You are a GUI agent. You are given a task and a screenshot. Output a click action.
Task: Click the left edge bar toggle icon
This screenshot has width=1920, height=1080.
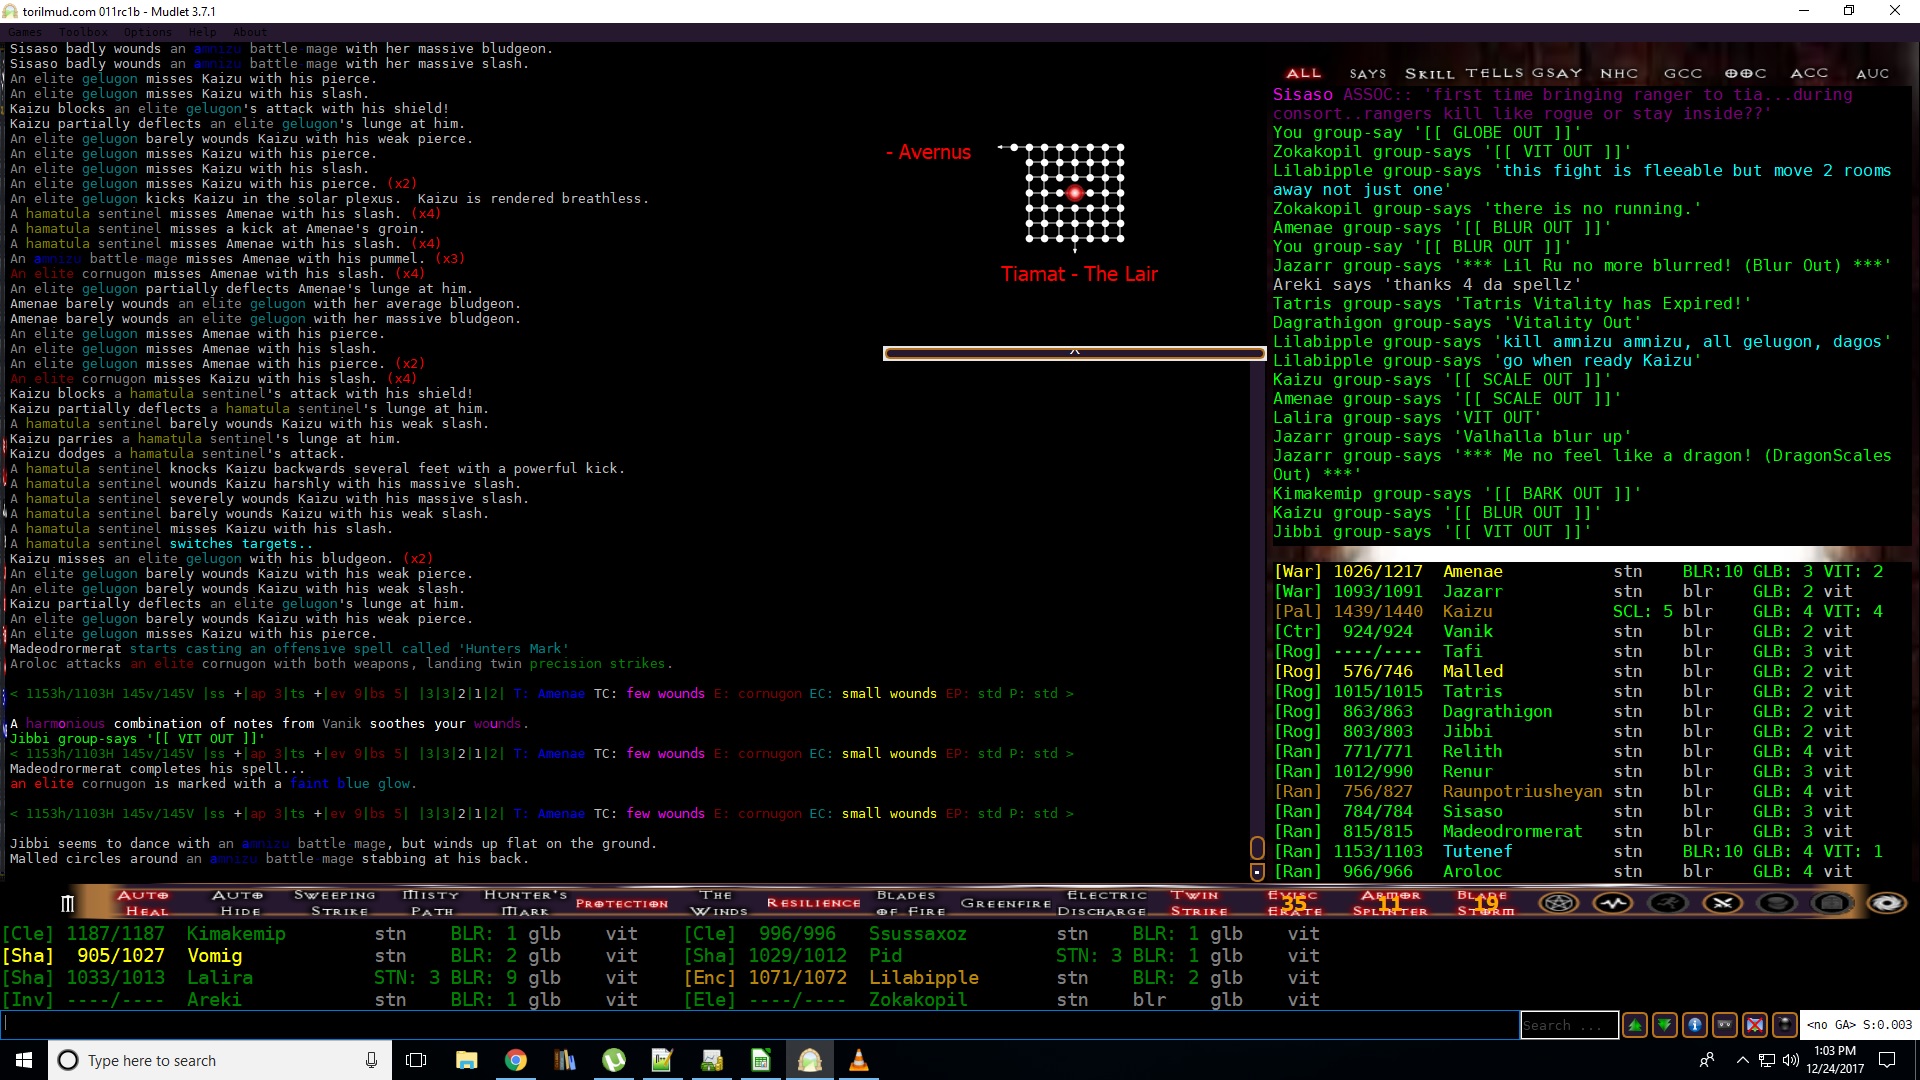[x=67, y=904]
